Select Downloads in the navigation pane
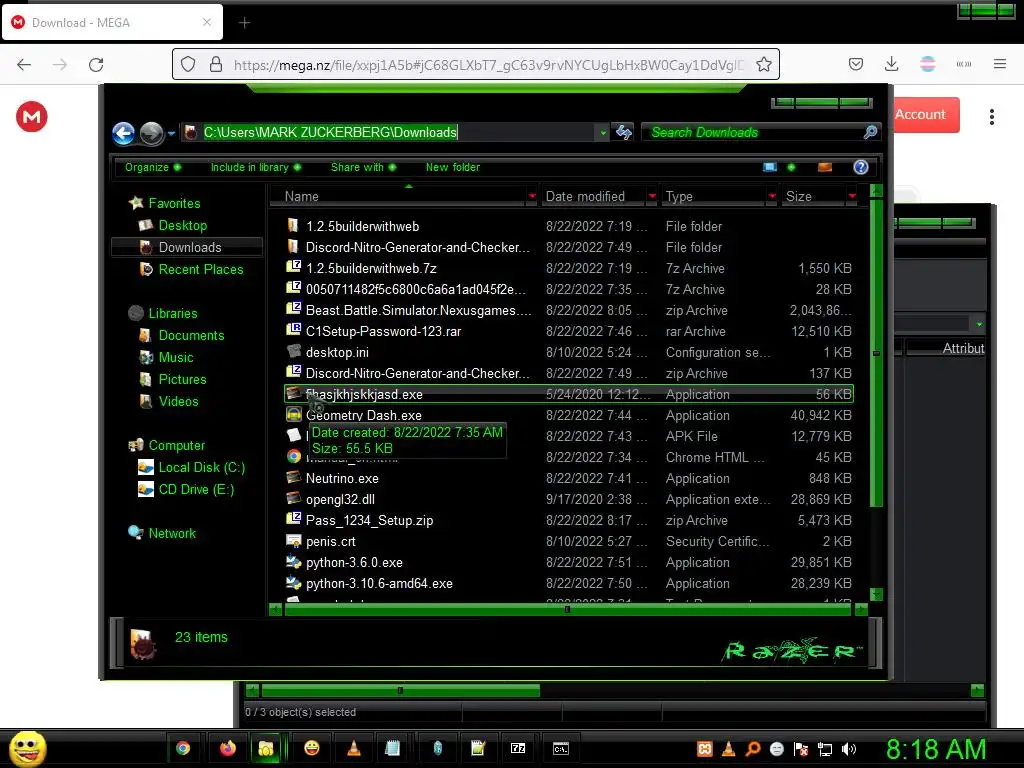This screenshot has width=1024, height=768. [x=189, y=247]
